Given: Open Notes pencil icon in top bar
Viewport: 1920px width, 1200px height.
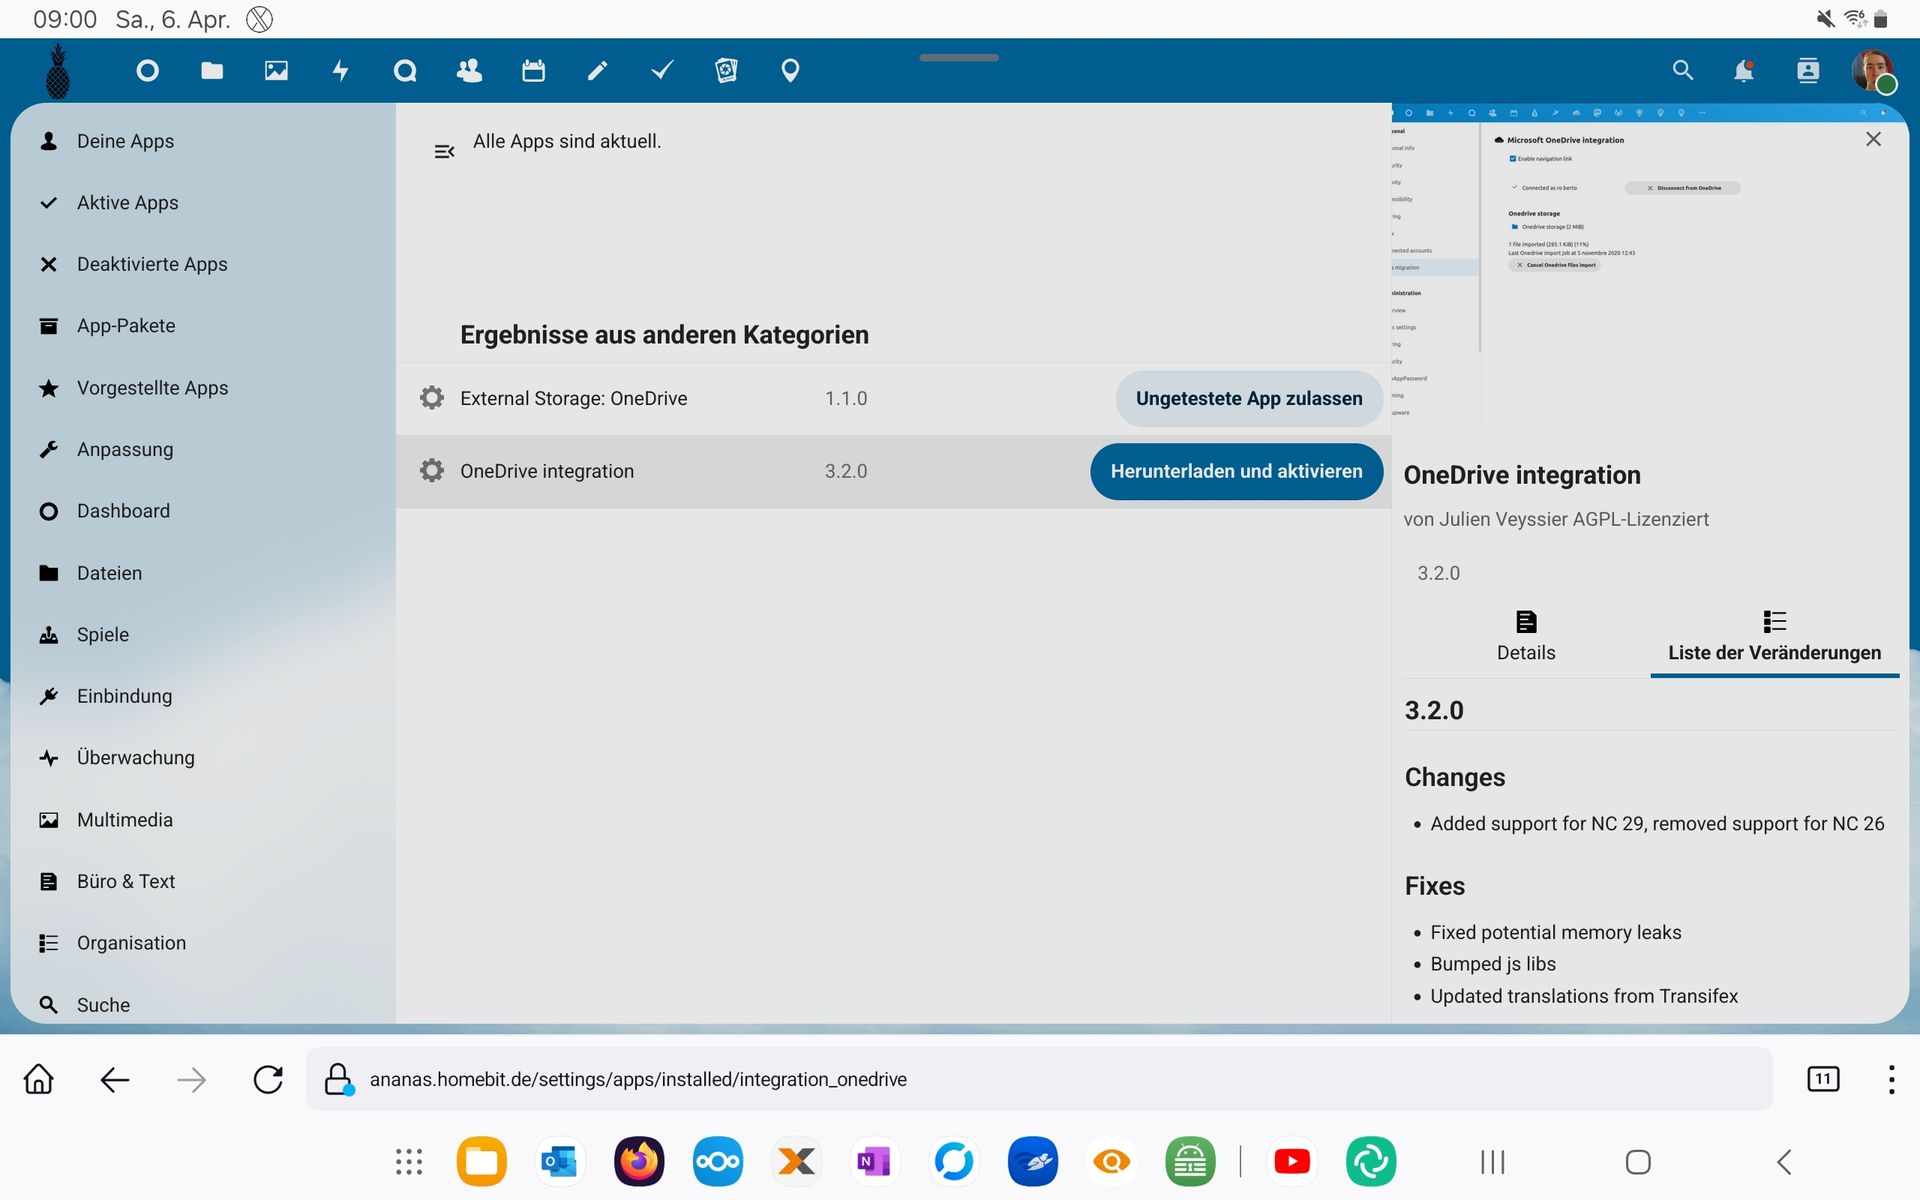Looking at the screenshot, I should tap(597, 71).
